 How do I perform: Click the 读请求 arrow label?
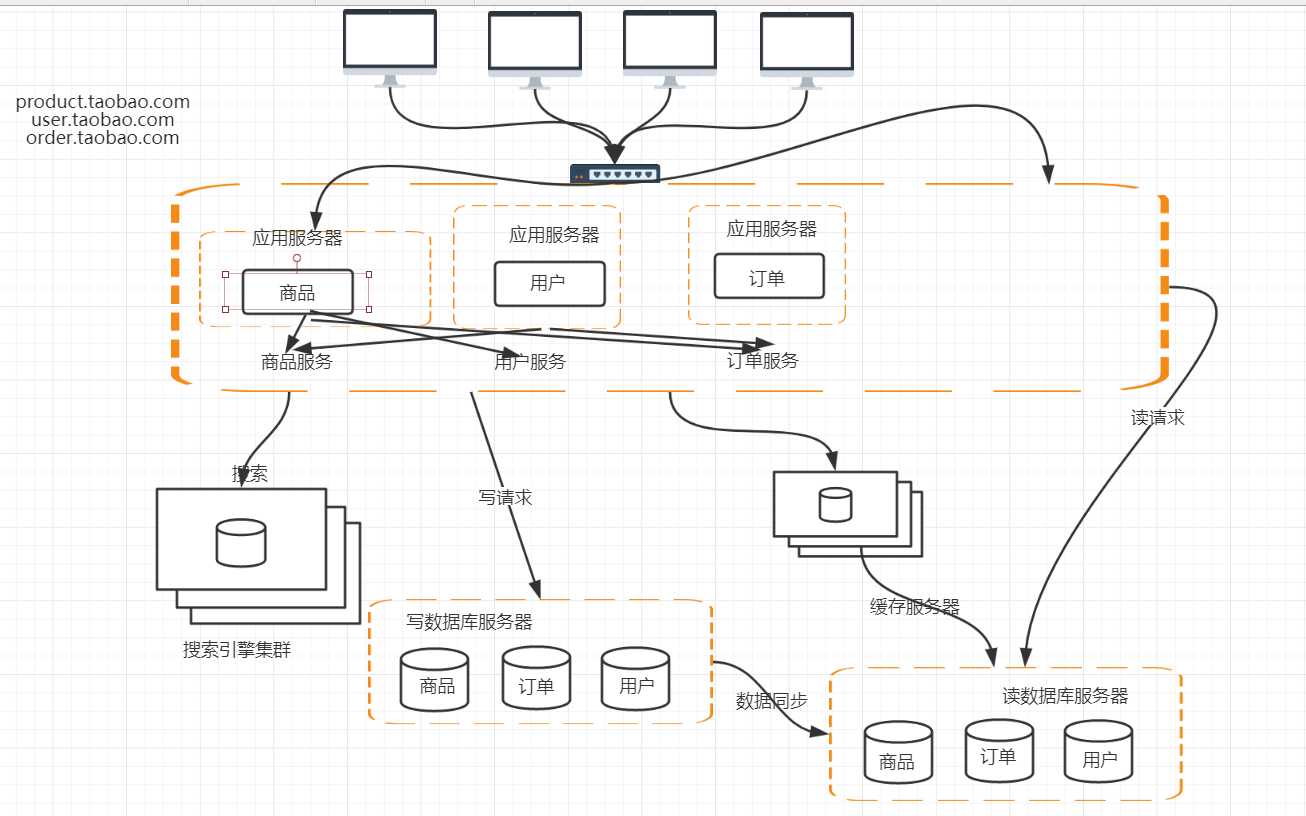pos(1158,418)
